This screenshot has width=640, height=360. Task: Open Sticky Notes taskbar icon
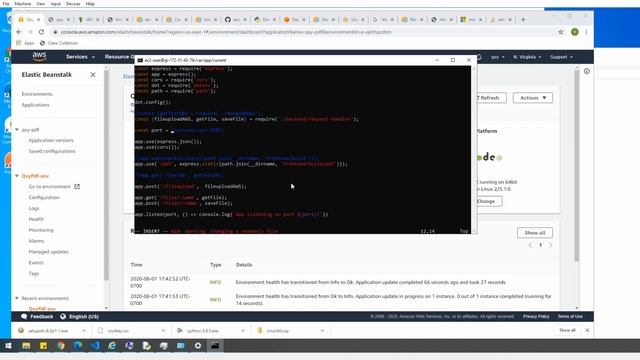pos(43,346)
